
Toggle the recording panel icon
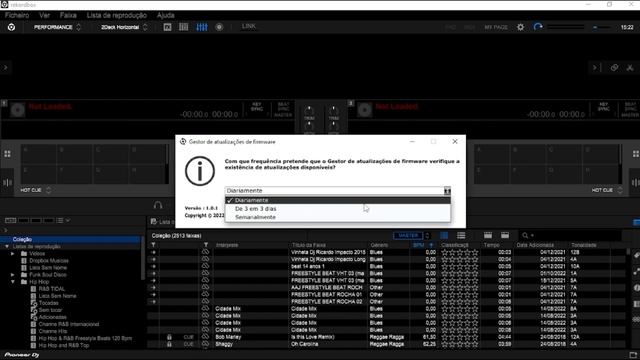[x=219, y=27]
